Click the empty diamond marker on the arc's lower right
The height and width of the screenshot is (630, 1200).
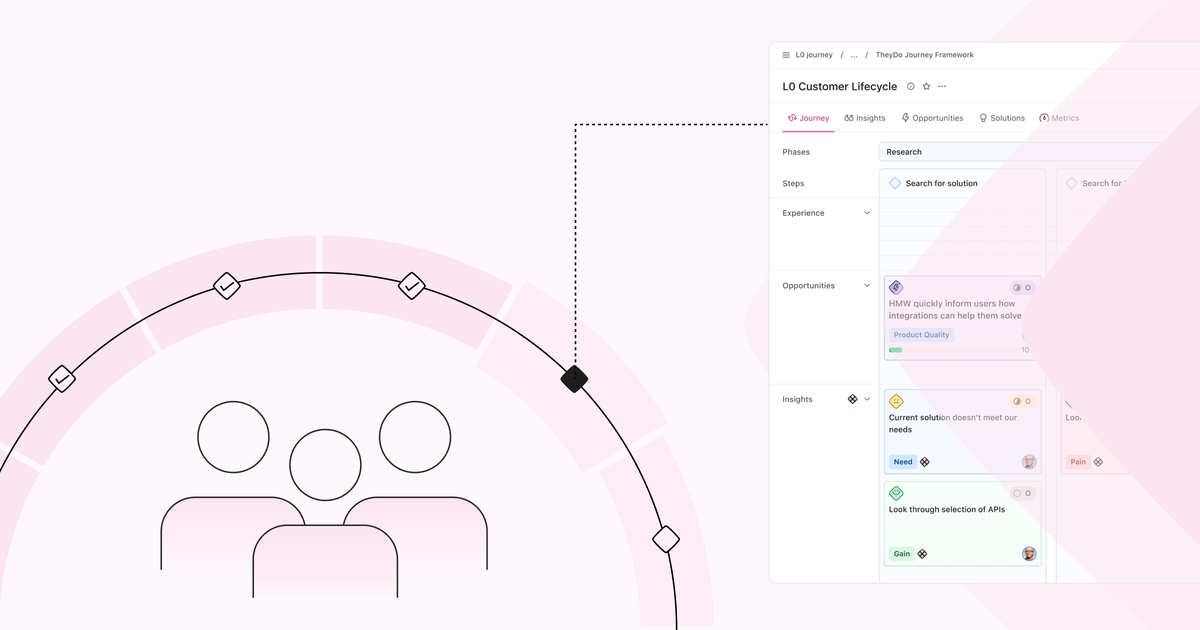[666, 540]
